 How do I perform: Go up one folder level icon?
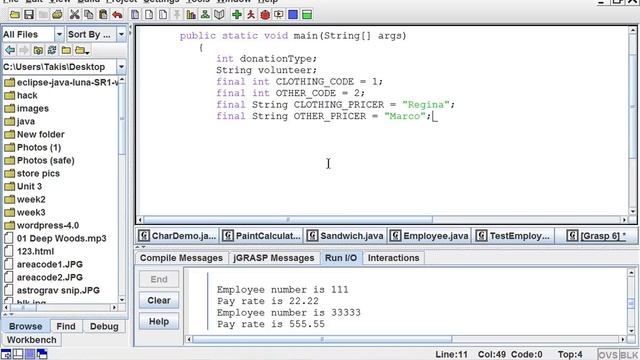tap(38, 50)
